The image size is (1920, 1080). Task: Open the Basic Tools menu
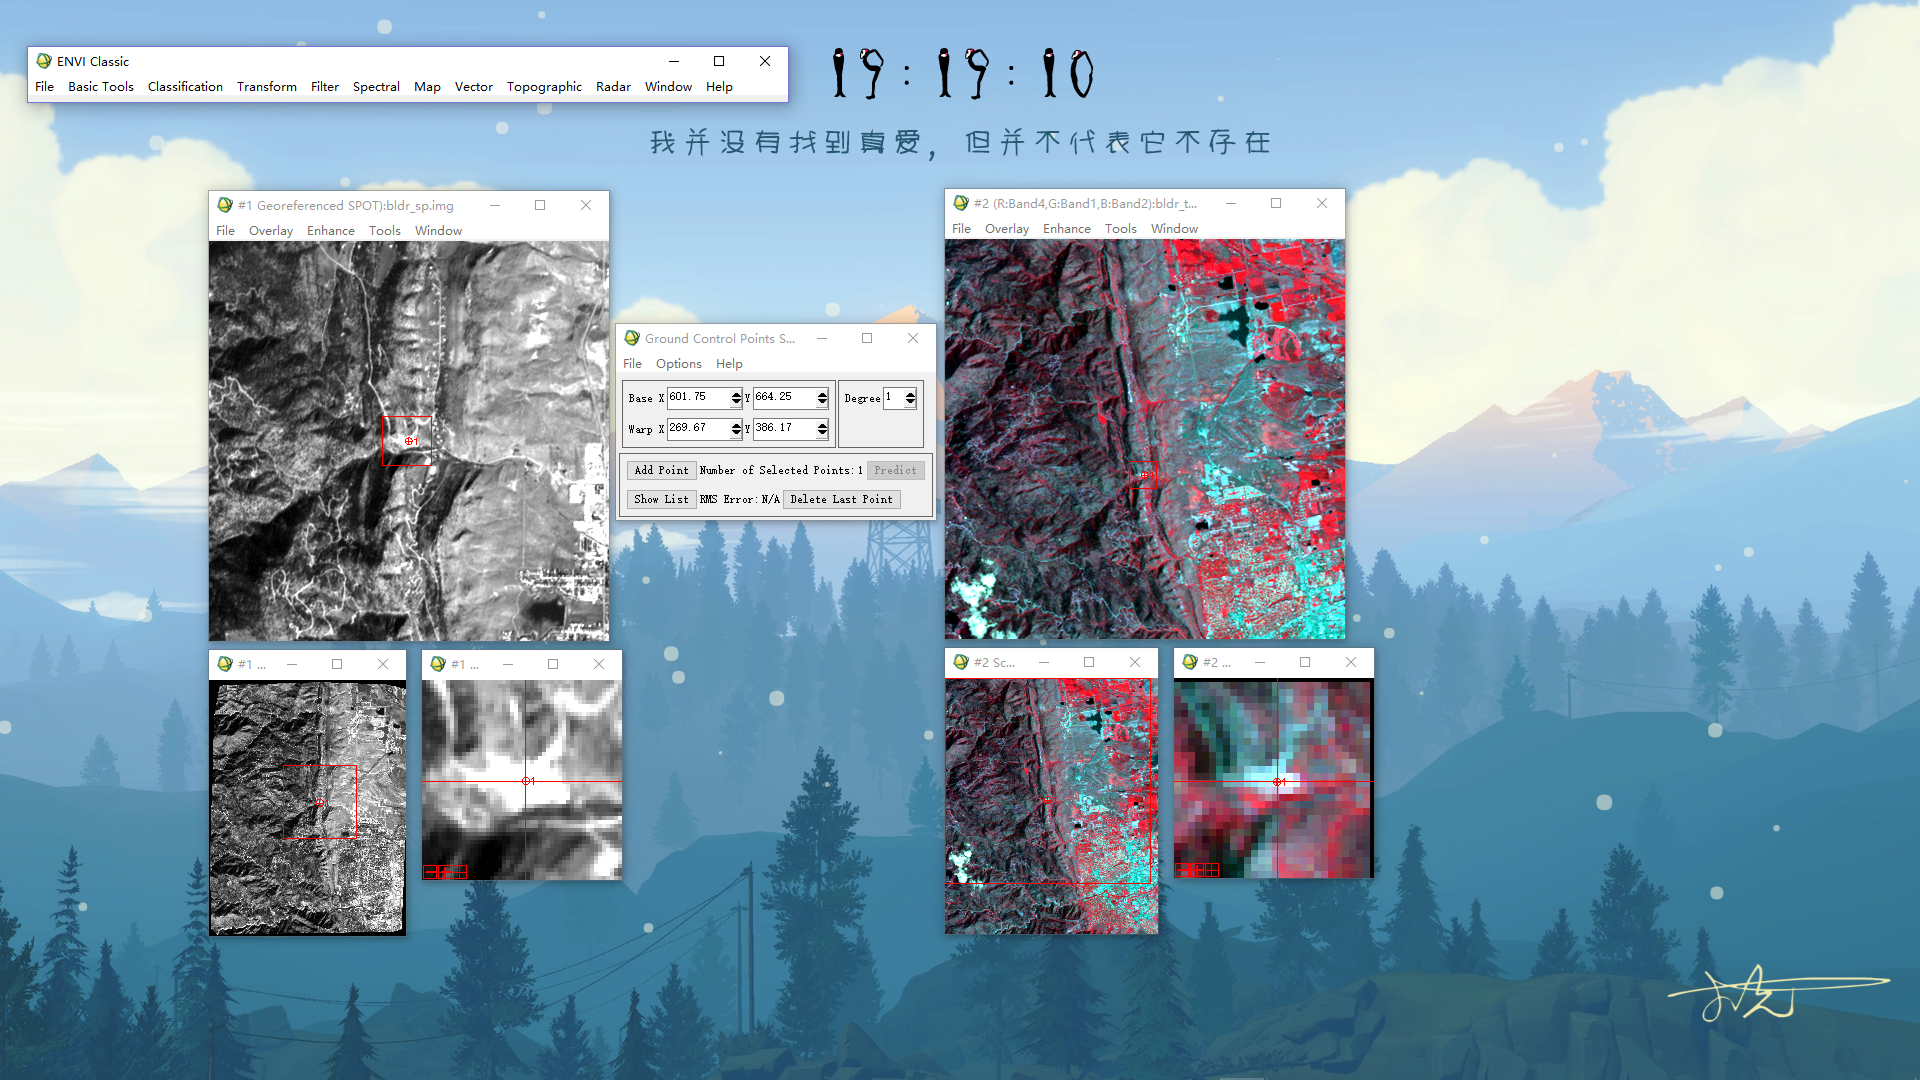click(101, 87)
